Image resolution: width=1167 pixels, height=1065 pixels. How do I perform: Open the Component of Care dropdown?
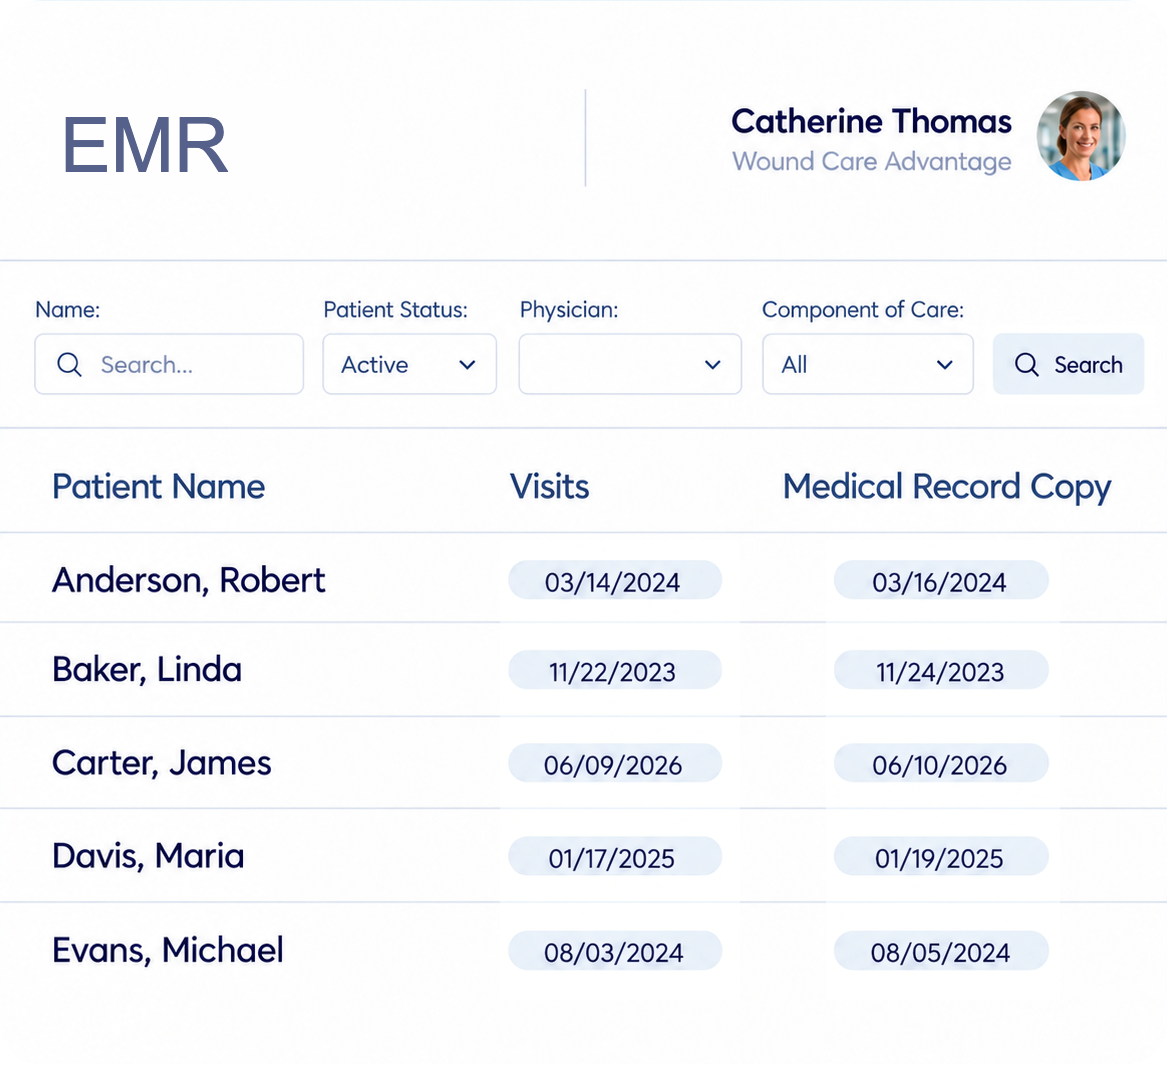click(868, 364)
